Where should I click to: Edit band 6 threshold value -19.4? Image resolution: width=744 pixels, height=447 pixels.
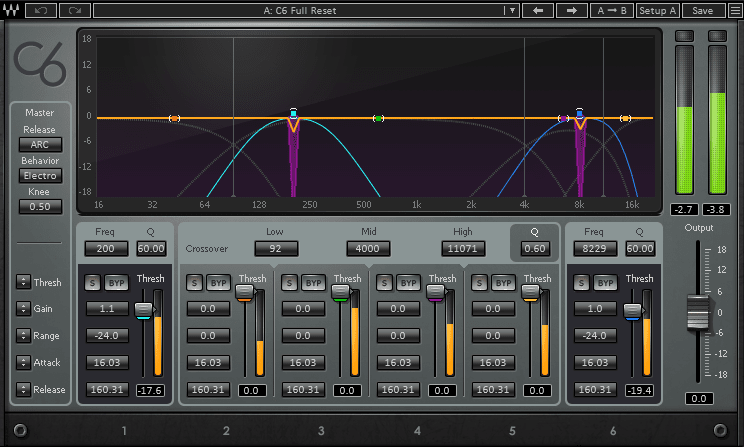[639, 391]
